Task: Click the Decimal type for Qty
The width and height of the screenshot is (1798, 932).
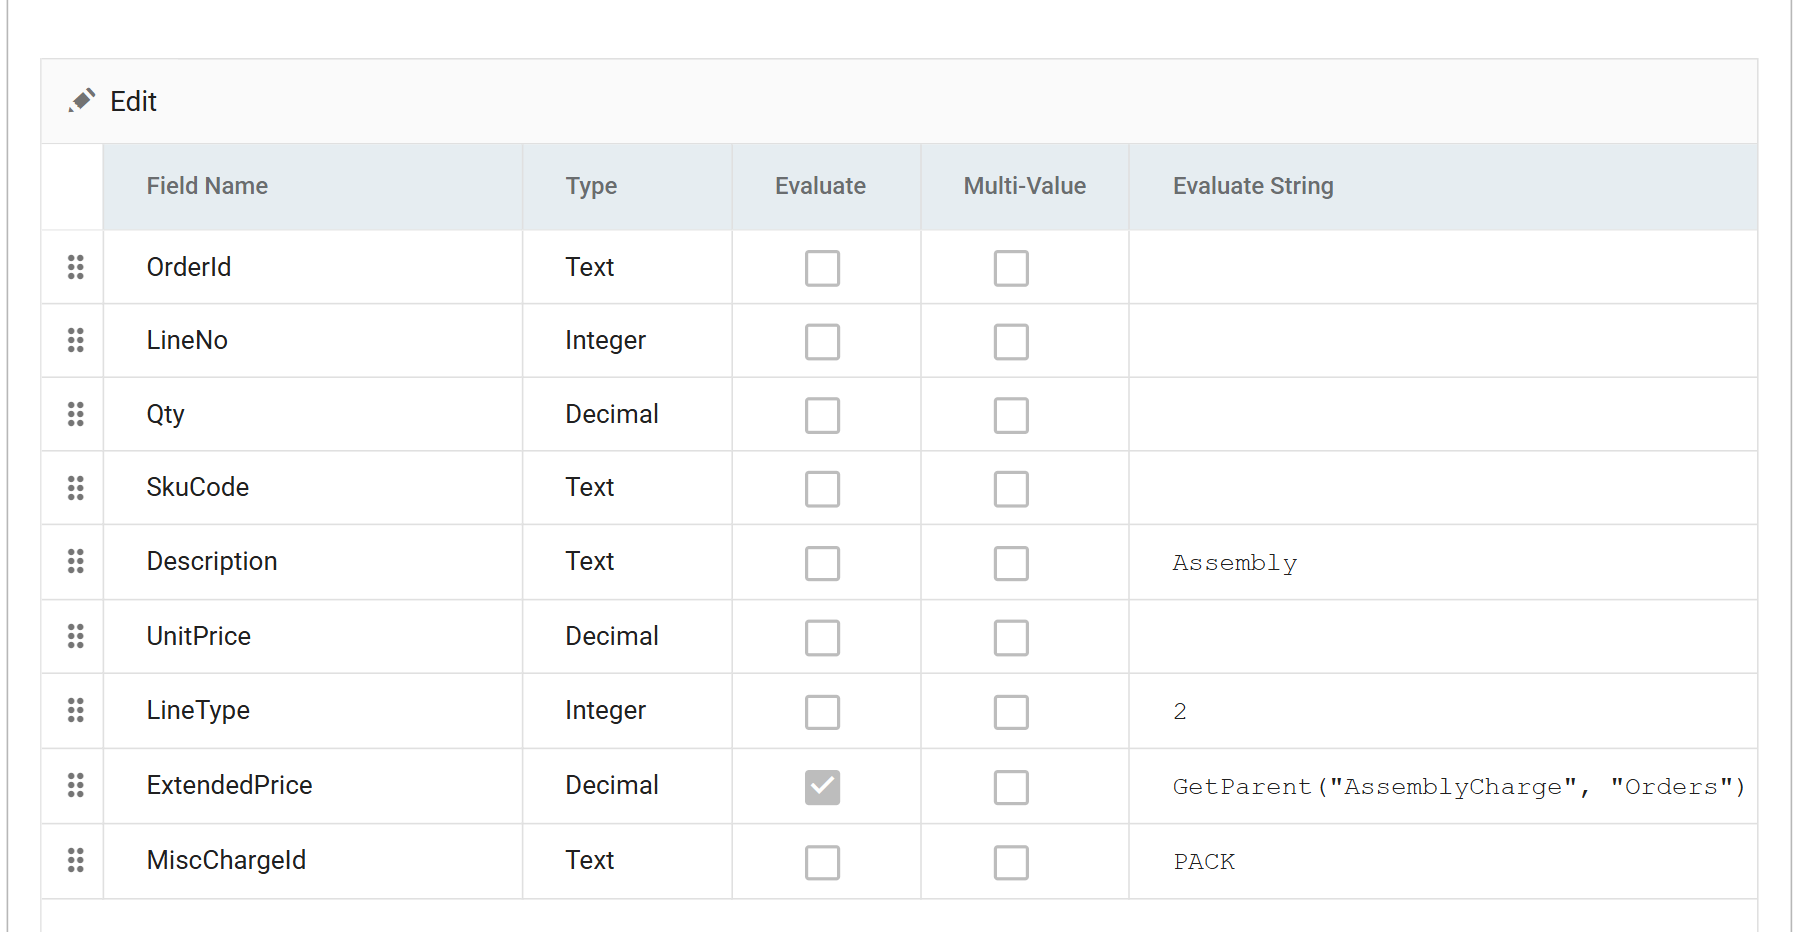Action: click(612, 414)
